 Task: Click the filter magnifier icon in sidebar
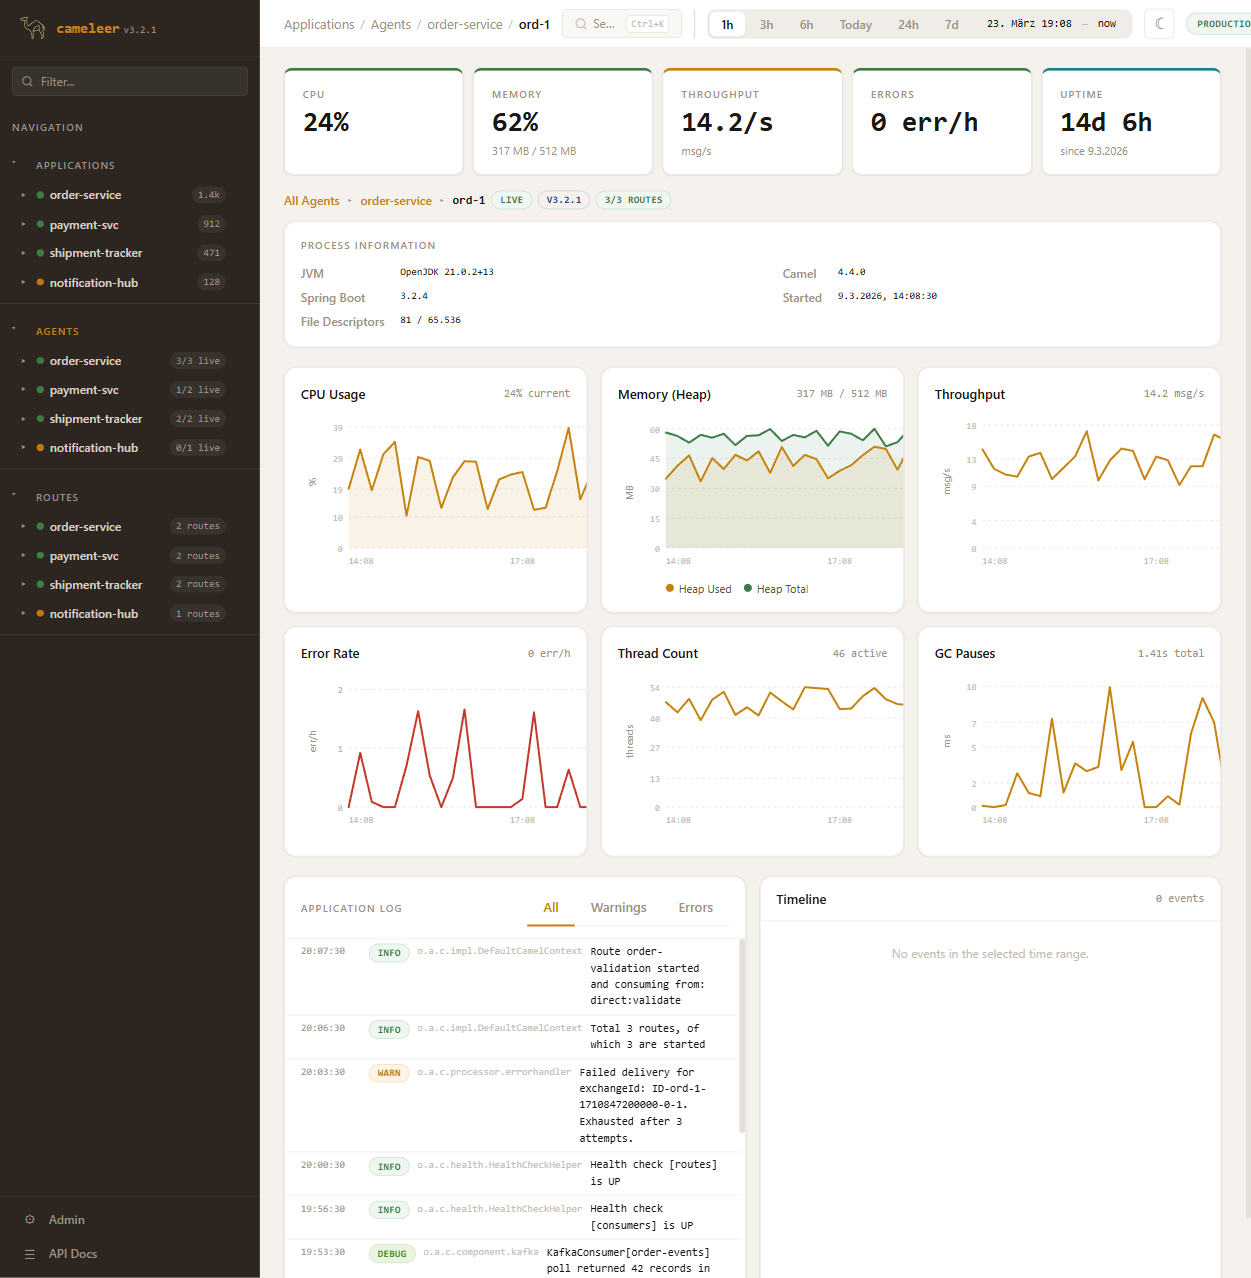27,82
